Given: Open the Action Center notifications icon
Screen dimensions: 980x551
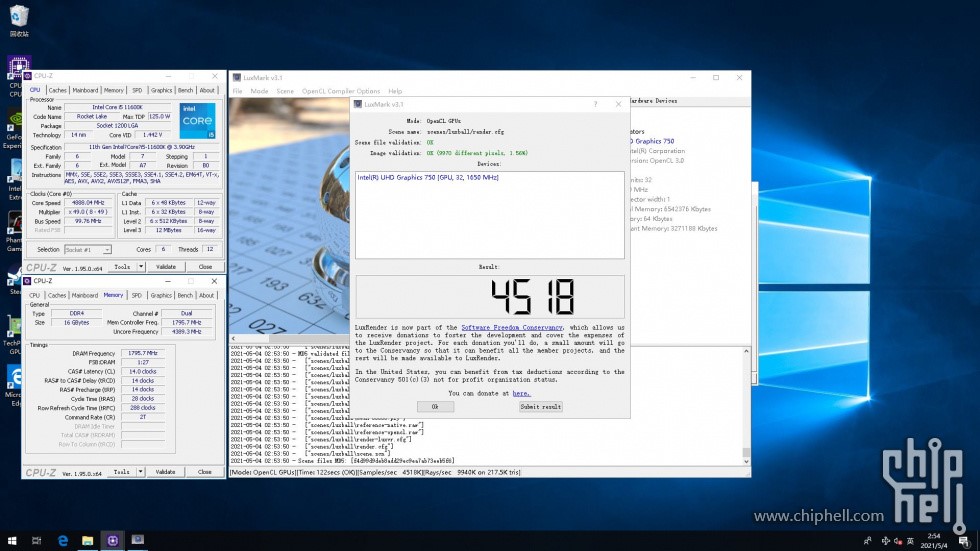Looking at the screenshot, I should click(964, 541).
